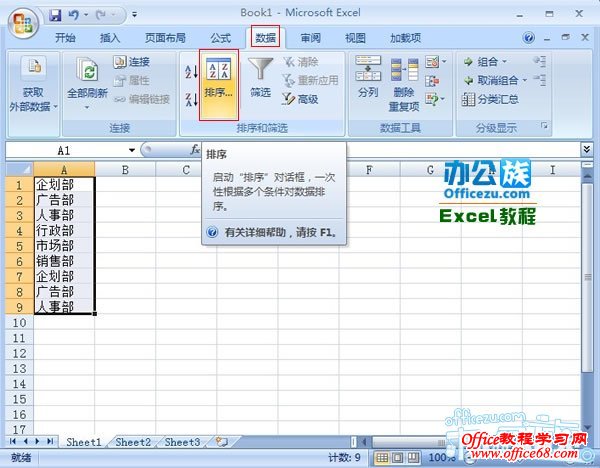Select cell containing 行政部
600x468 pixels.
[x=64, y=231]
